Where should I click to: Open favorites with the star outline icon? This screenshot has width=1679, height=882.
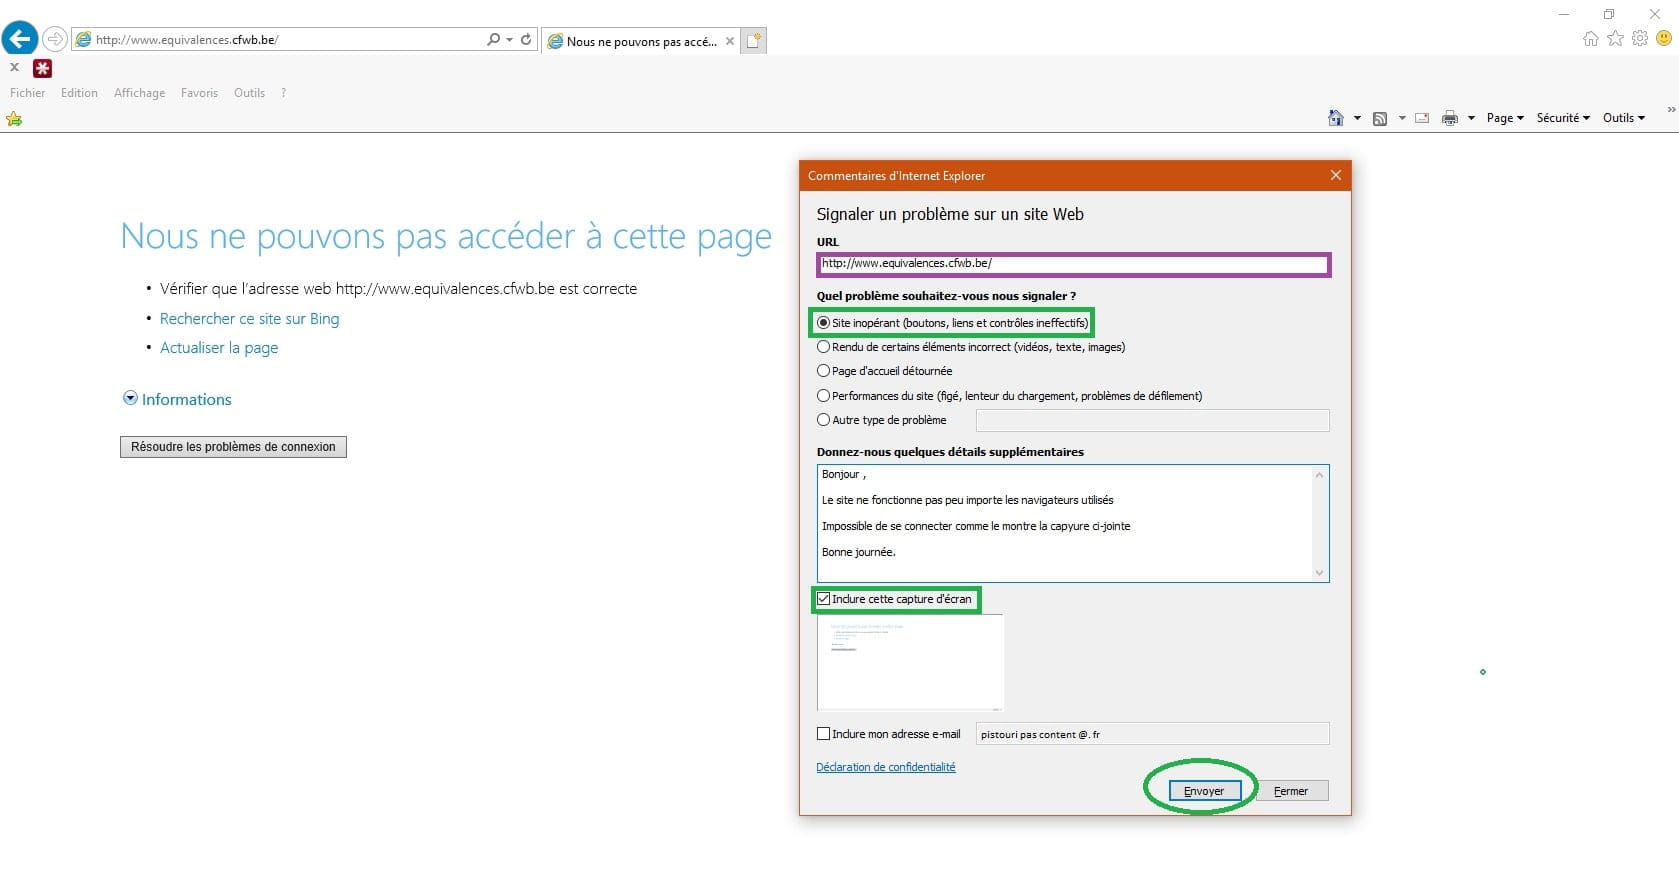coord(1616,38)
